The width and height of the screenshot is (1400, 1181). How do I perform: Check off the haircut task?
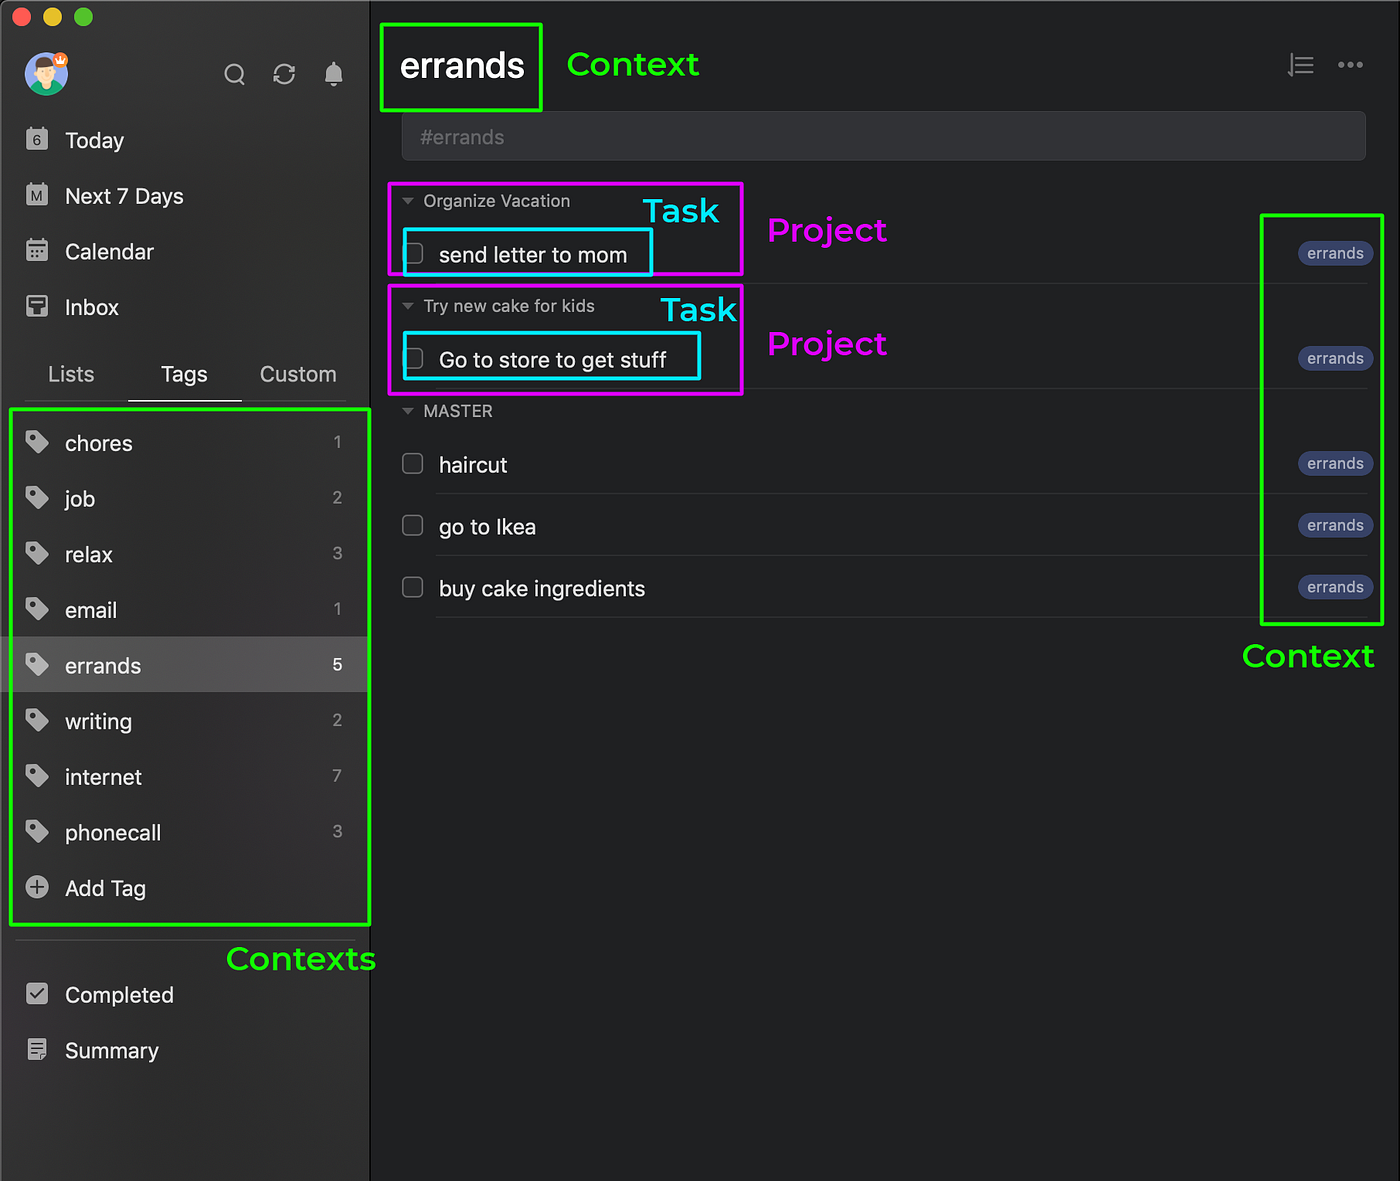413,464
